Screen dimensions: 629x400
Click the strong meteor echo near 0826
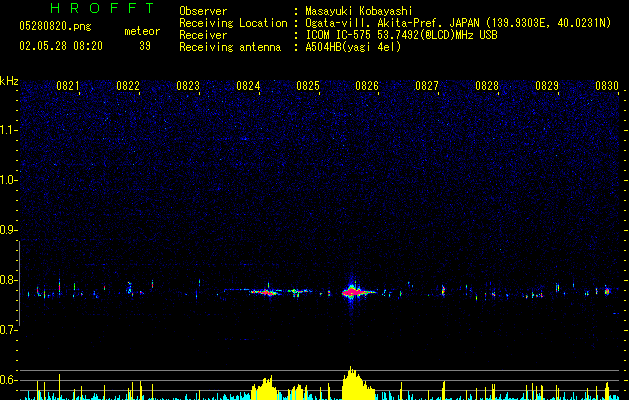coord(353,292)
